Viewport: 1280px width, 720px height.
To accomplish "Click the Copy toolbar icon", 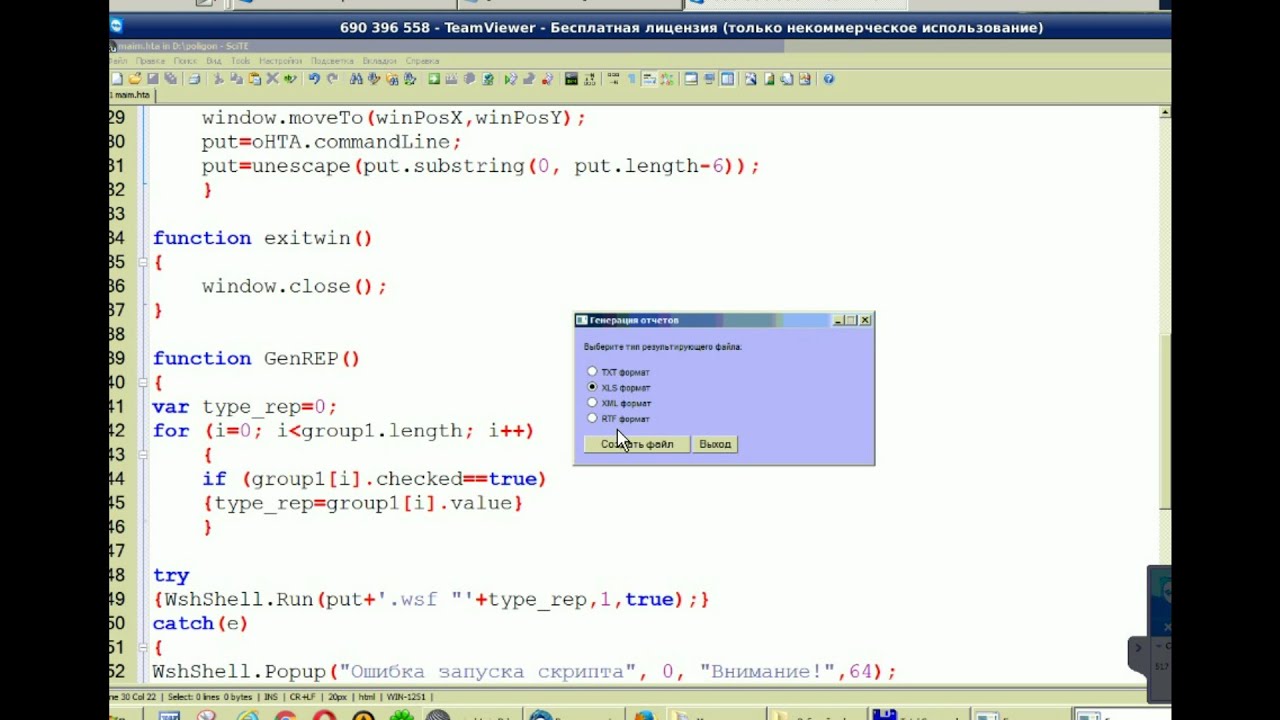I will pos(236,78).
